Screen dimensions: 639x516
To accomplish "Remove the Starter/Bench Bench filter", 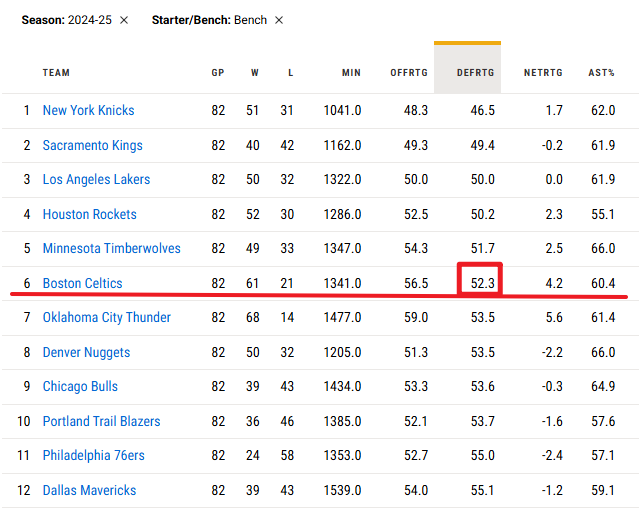I will tap(279, 20).
